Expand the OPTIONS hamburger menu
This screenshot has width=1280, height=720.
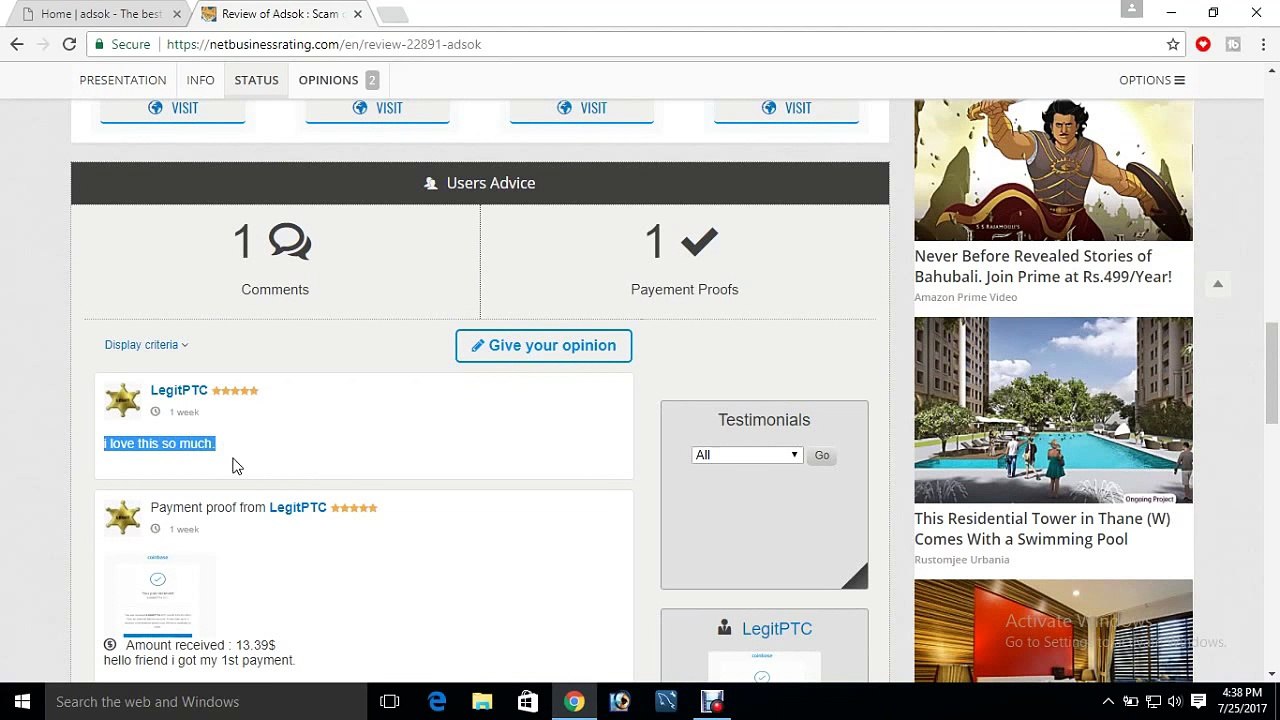pos(1152,80)
